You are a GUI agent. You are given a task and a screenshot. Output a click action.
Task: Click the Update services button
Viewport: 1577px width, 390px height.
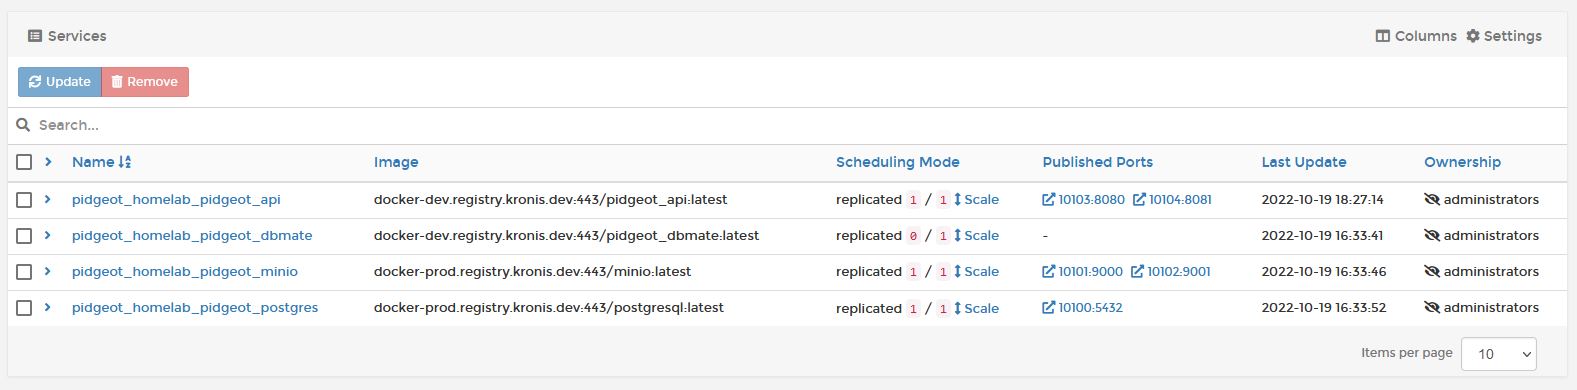point(60,82)
